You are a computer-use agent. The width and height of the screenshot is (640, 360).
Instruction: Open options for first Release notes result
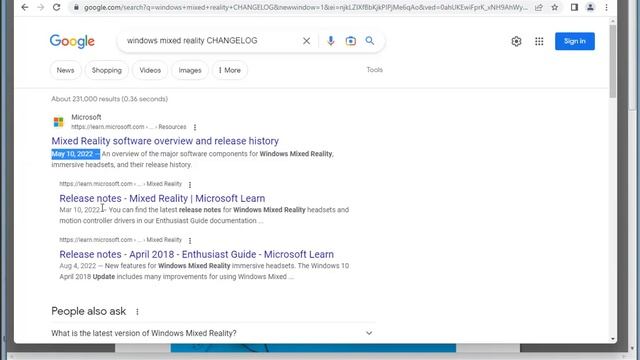pos(190,184)
